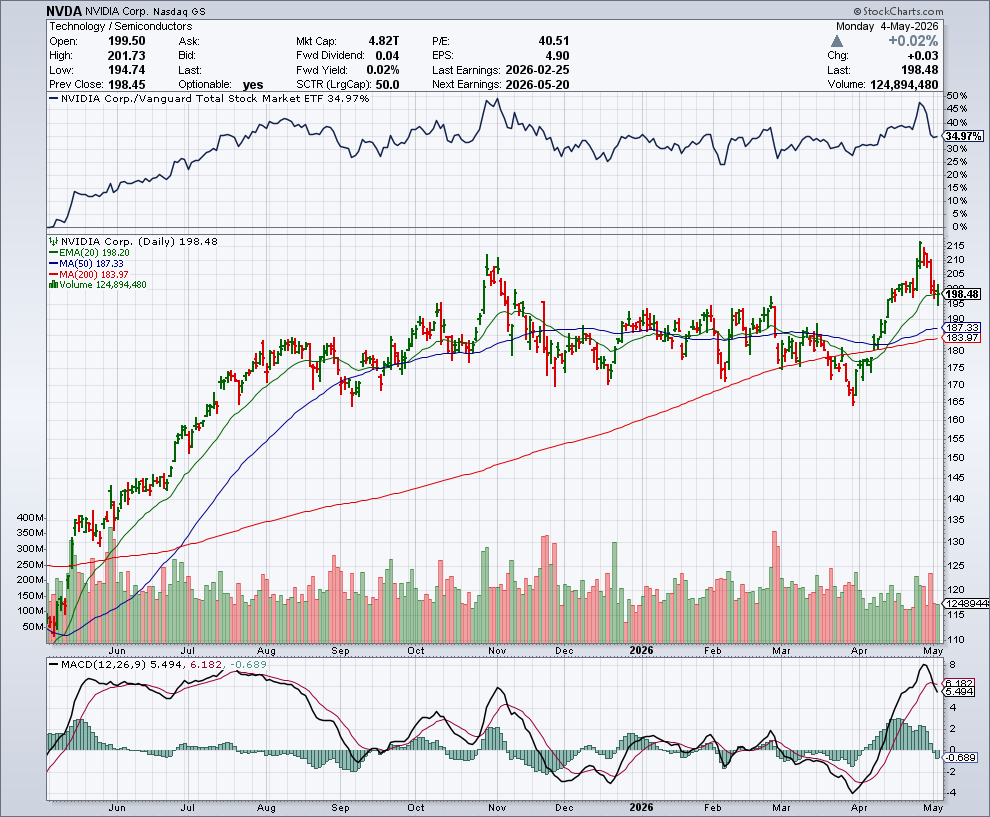Click 'Feb' on the MACD panel date axis
Viewport: 990px width, 817px height.
click(x=712, y=808)
